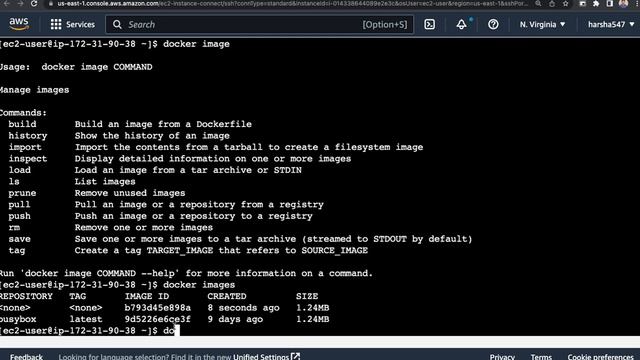Click the 'import' command text

click(x=25, y=147)
